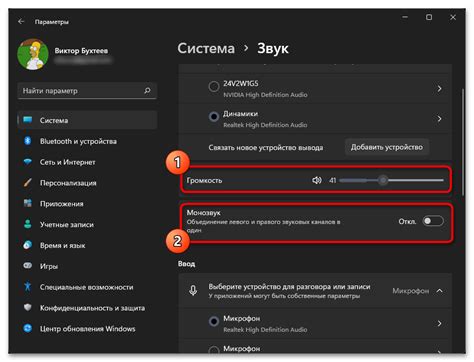Click the Монозвук label text
The width and height of the screenshot is (474, 362).
[203, 212]
